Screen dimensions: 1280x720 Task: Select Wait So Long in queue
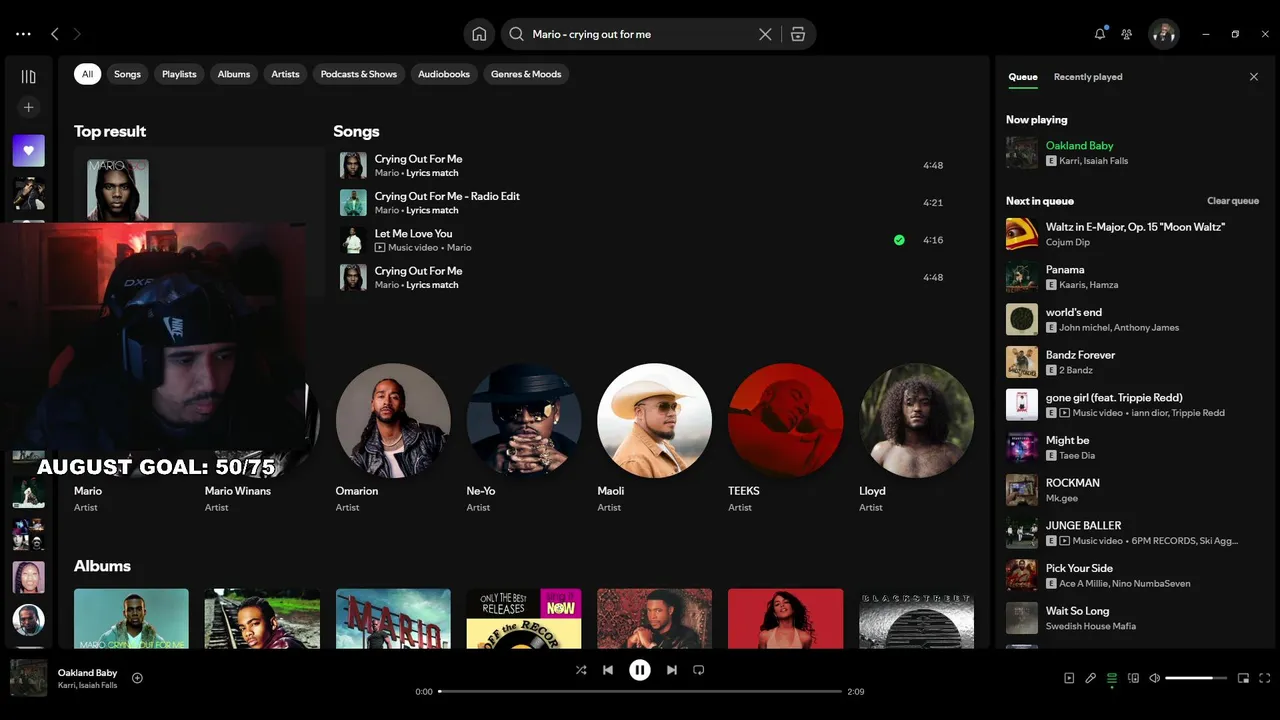(1133, 618)
